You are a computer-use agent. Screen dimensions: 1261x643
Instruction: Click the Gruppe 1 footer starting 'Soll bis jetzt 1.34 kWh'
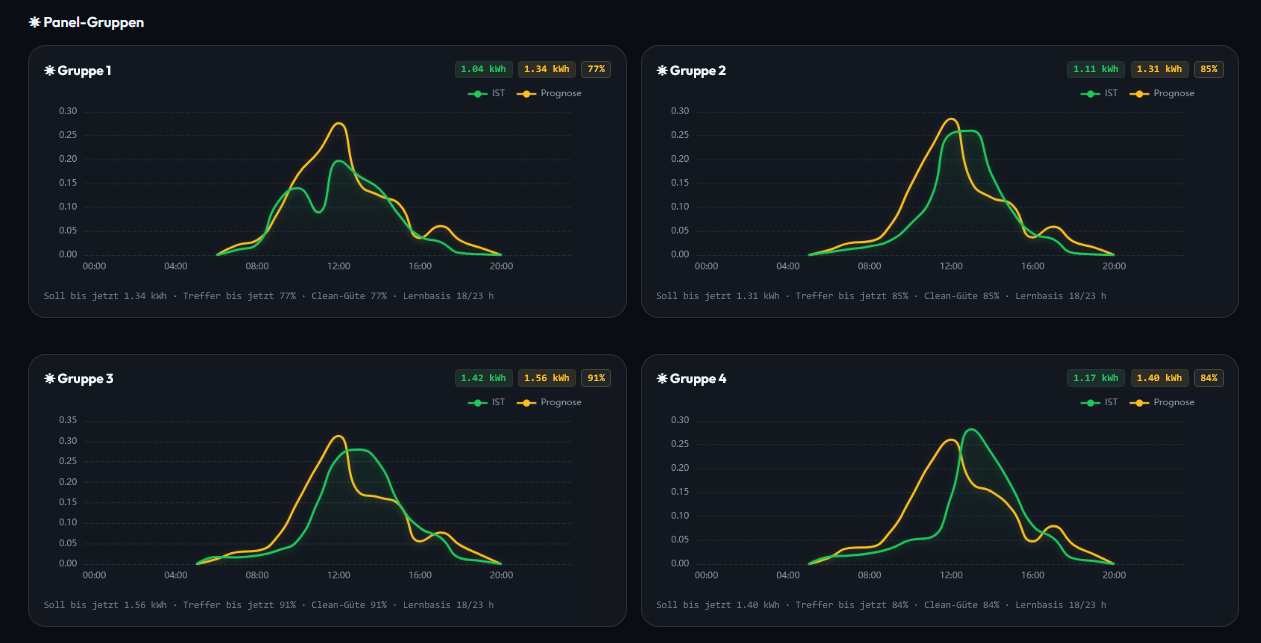coord(269,296)
